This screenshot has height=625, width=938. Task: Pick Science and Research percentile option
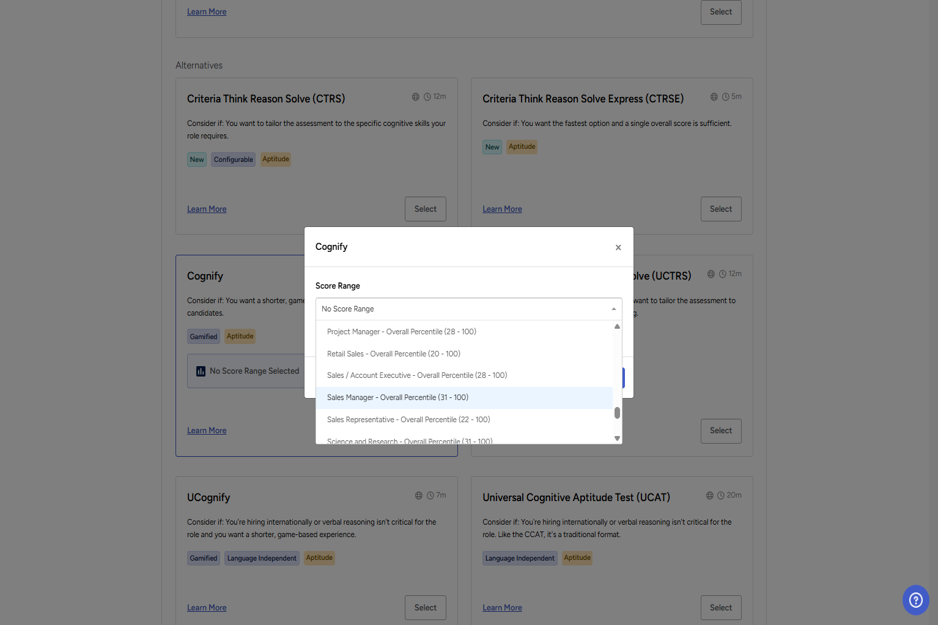click(464, 440)
